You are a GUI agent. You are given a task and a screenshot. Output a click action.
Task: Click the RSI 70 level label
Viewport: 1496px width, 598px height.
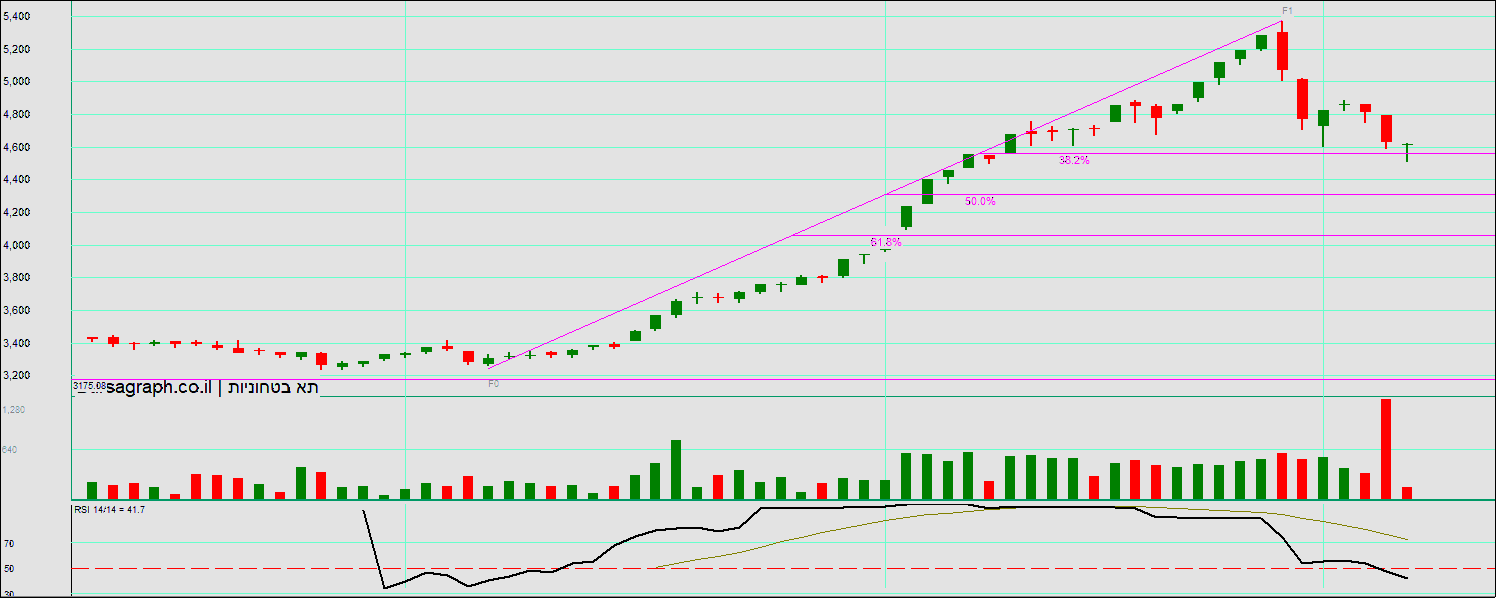click(8, 544)
